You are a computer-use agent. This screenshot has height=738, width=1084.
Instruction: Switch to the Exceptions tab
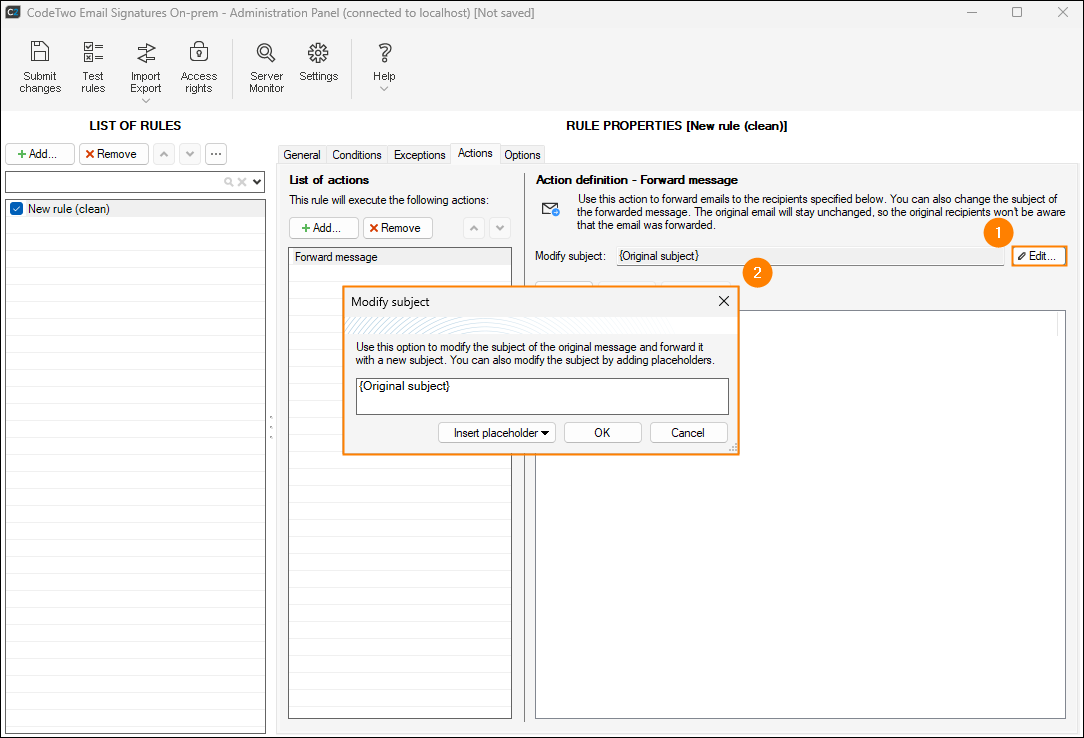(419, 155)
